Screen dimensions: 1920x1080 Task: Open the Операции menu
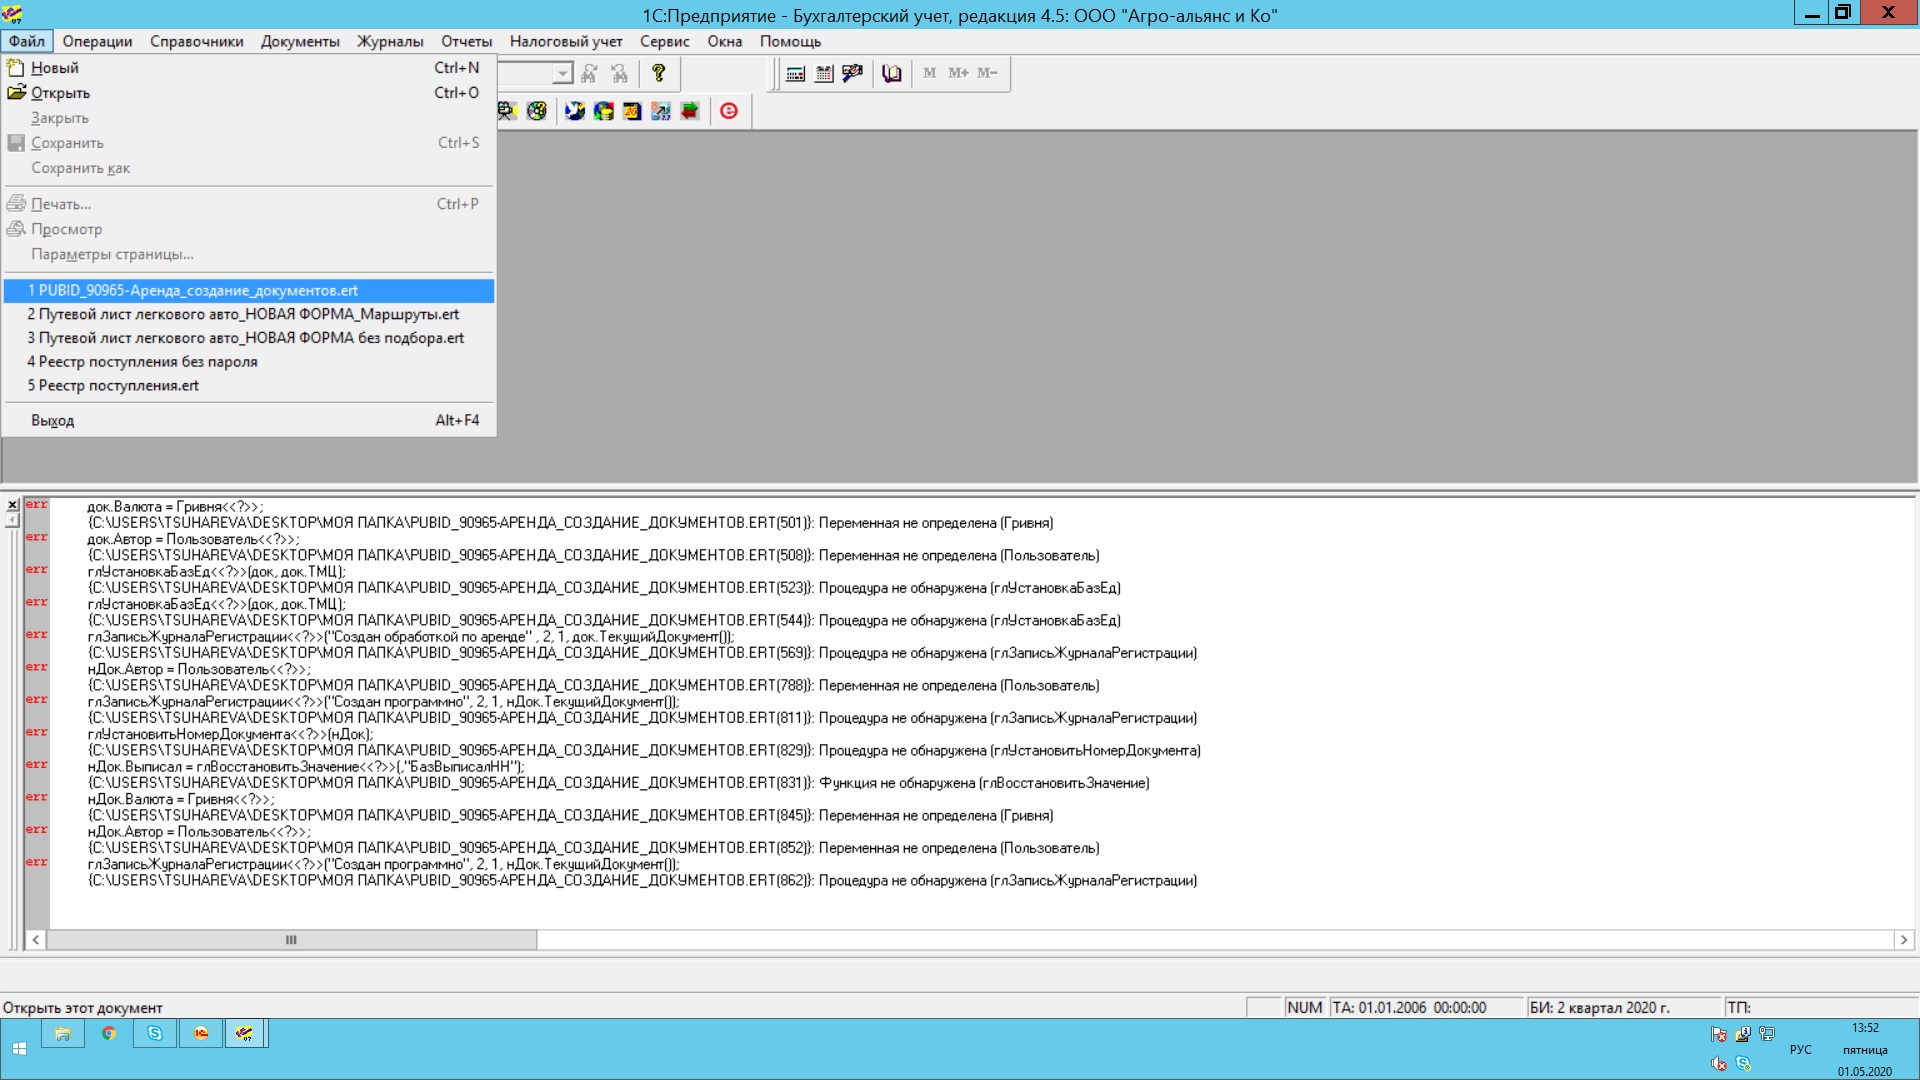coord(97,41)
